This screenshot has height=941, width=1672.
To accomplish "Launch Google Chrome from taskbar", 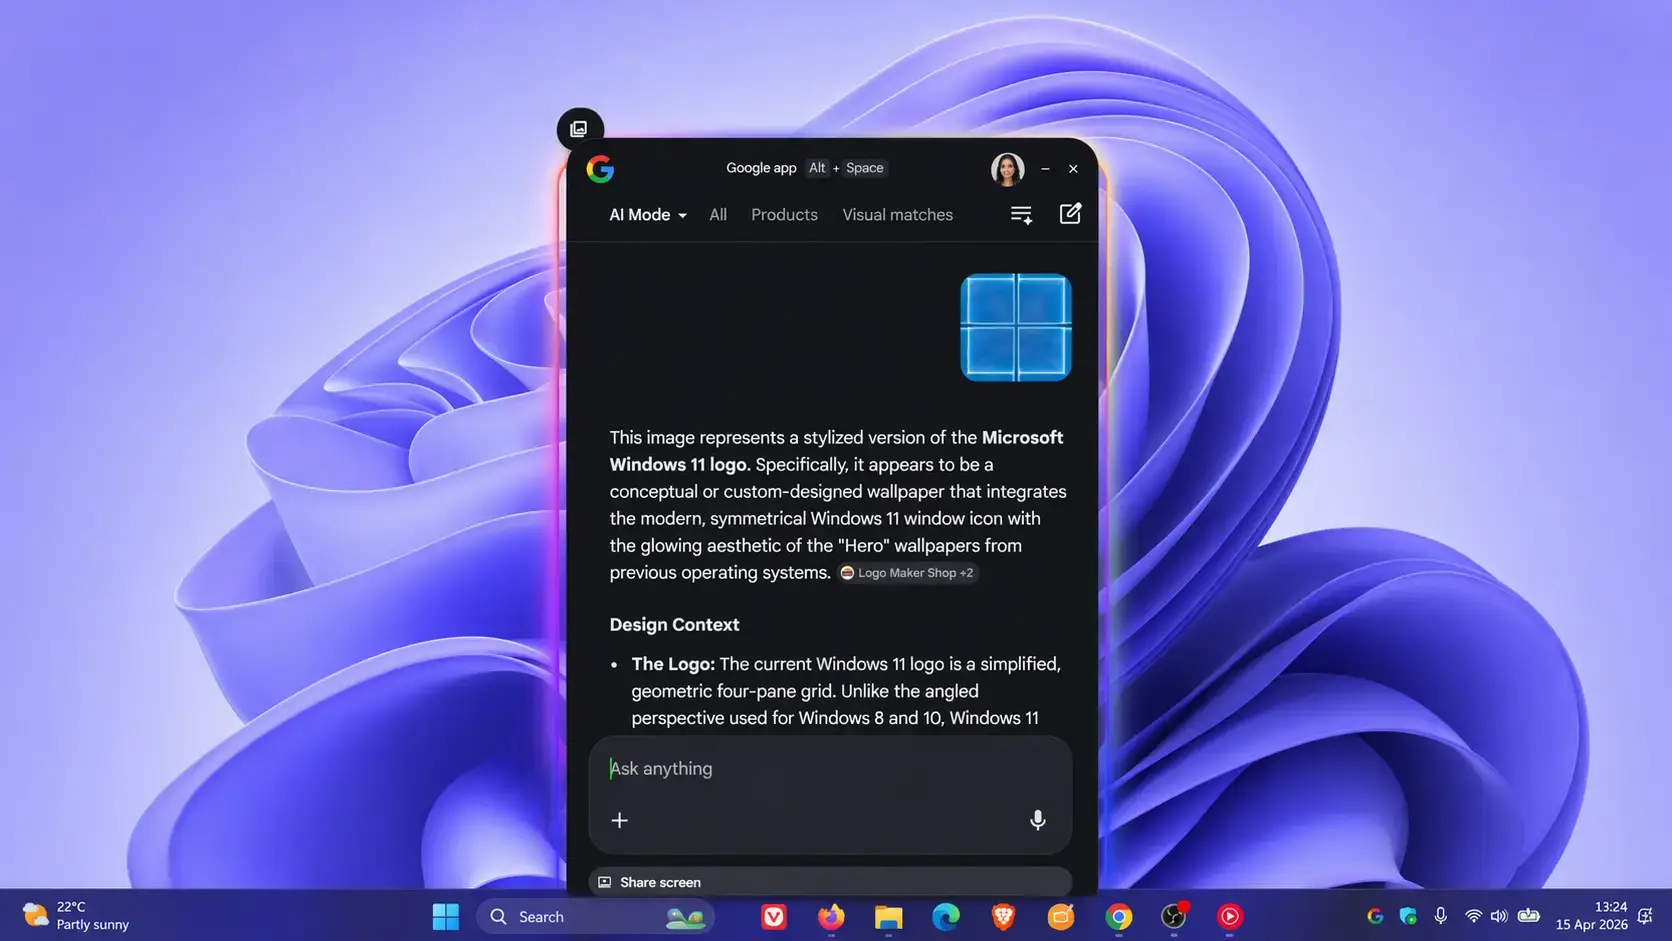I will point(1118,916).
